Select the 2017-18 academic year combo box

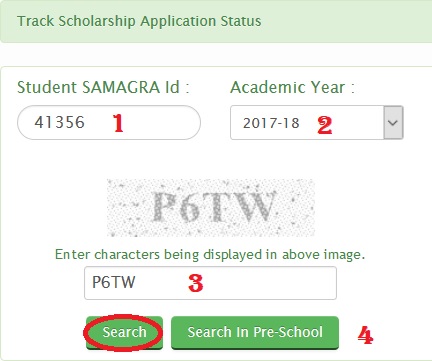click(x=317, y=123)
